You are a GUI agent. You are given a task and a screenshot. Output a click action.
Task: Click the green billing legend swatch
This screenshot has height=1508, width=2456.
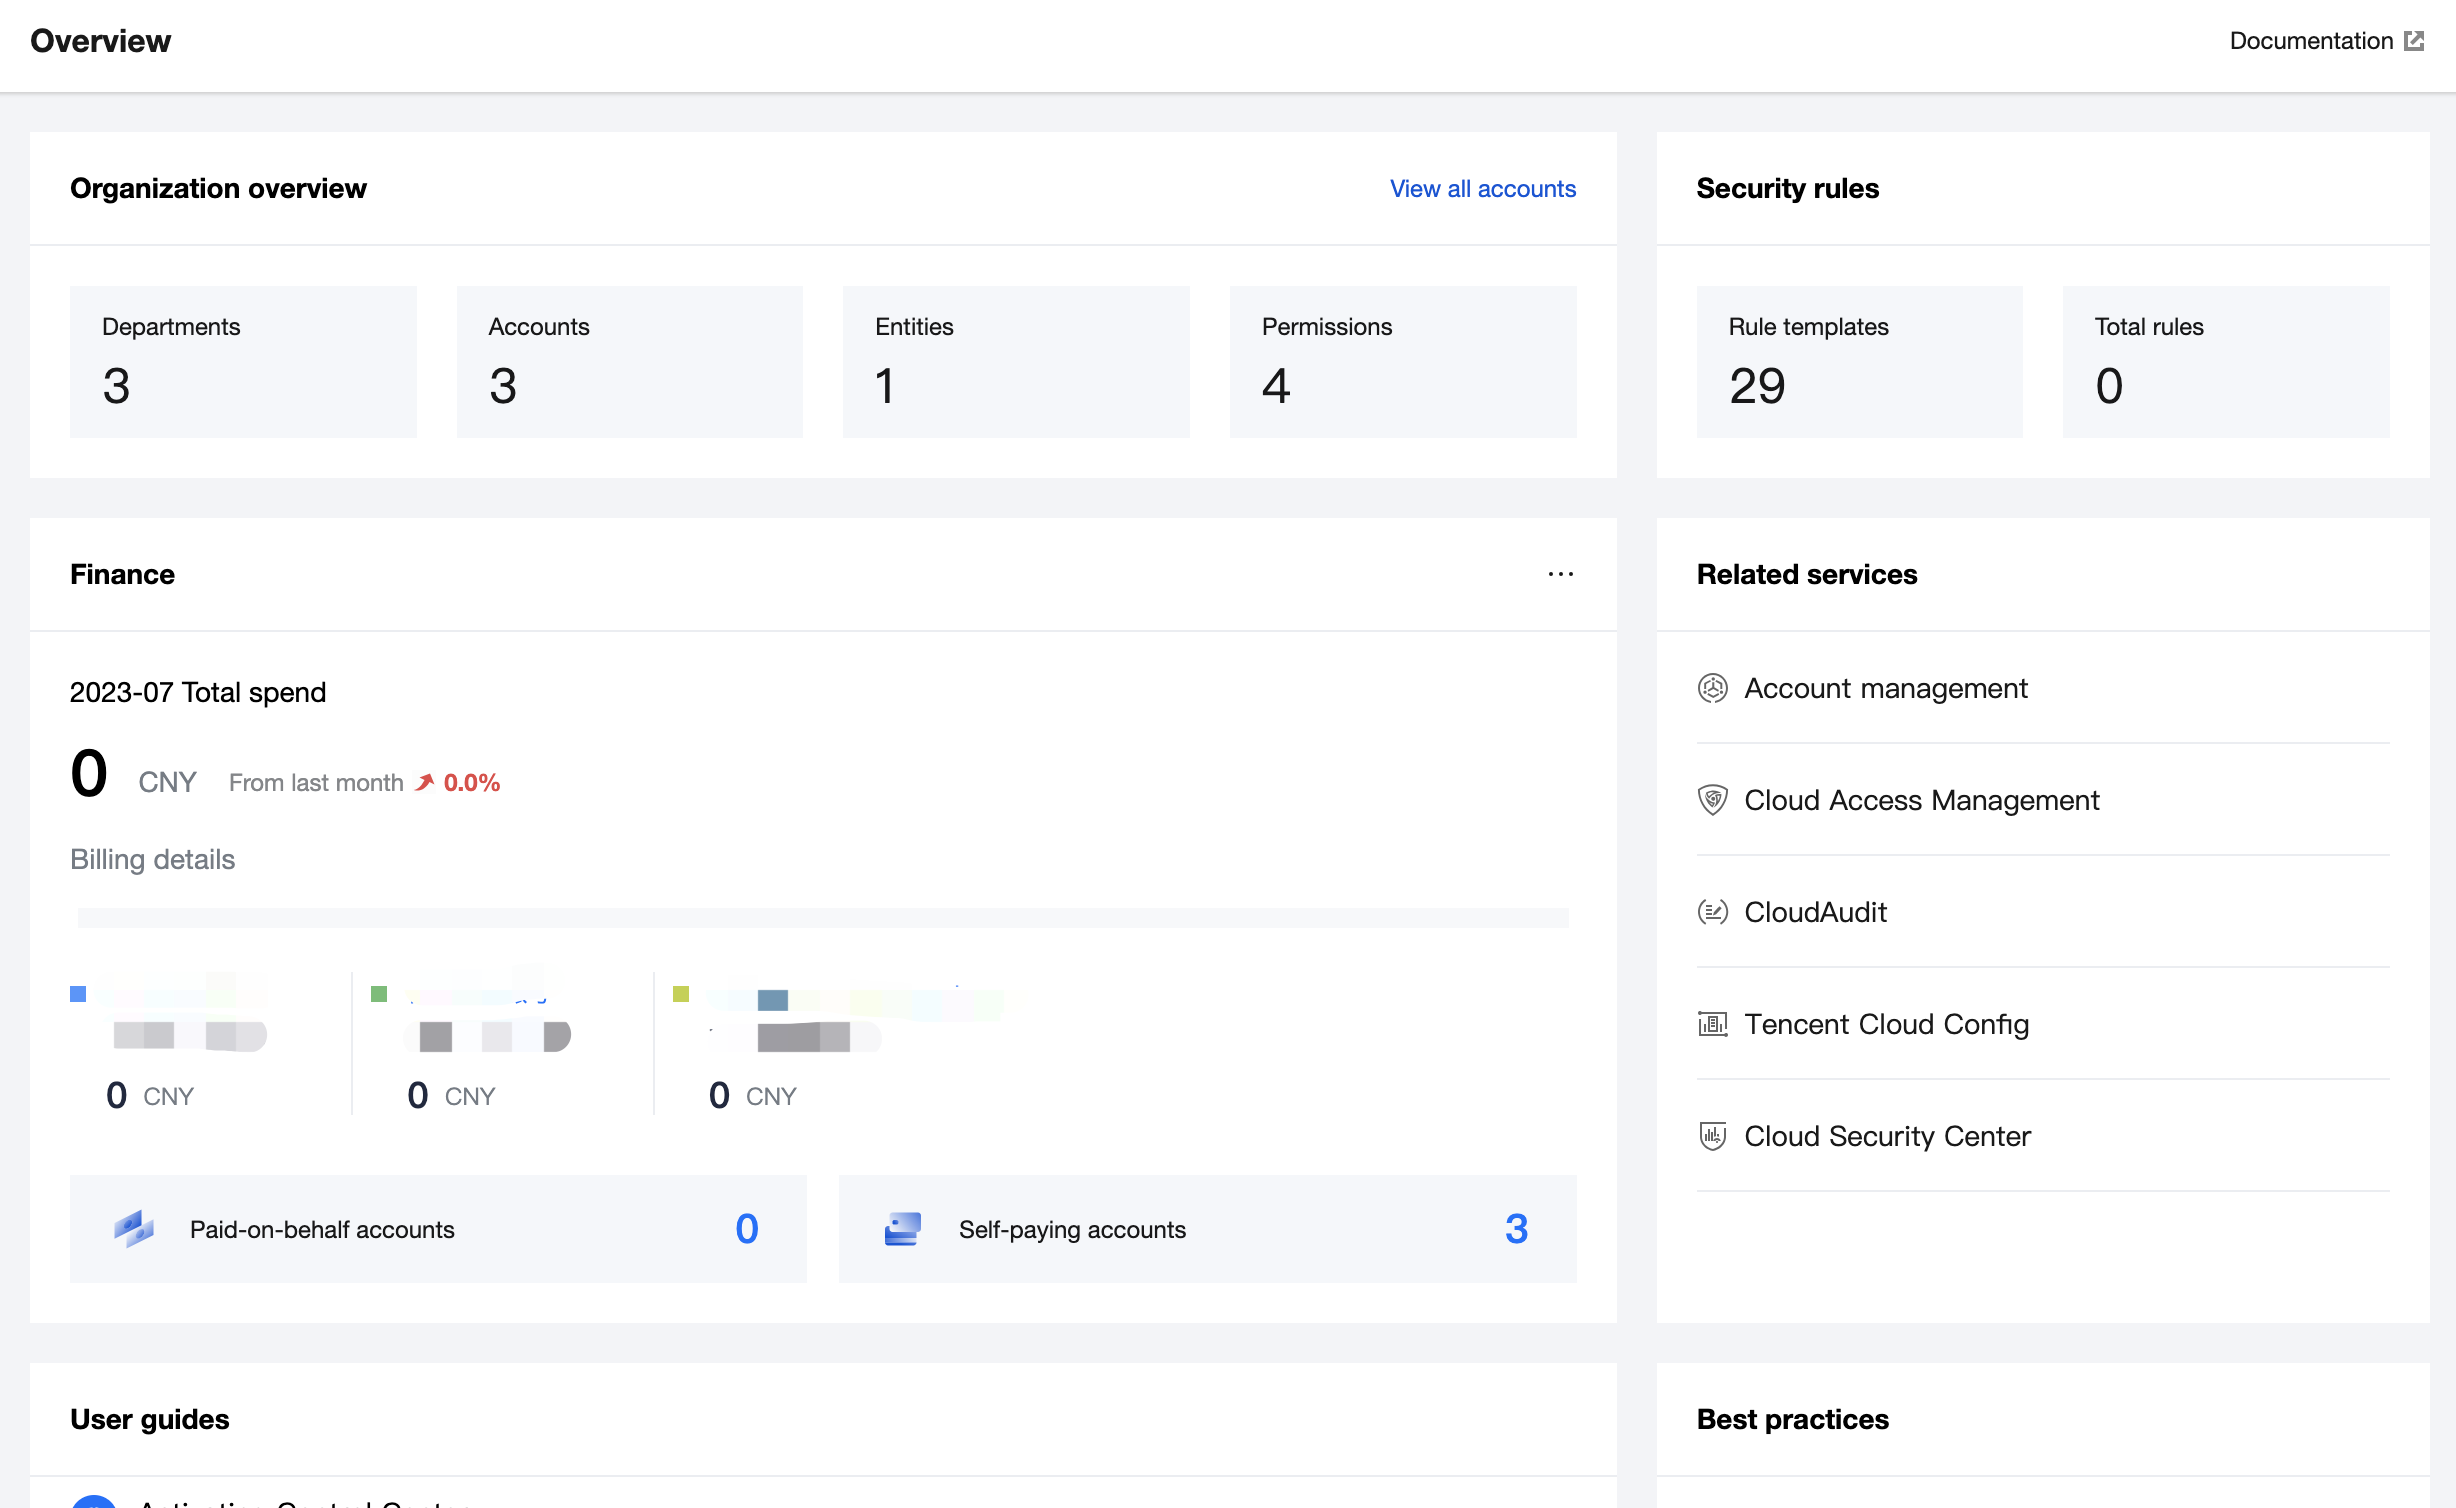(x=379, y=994)
